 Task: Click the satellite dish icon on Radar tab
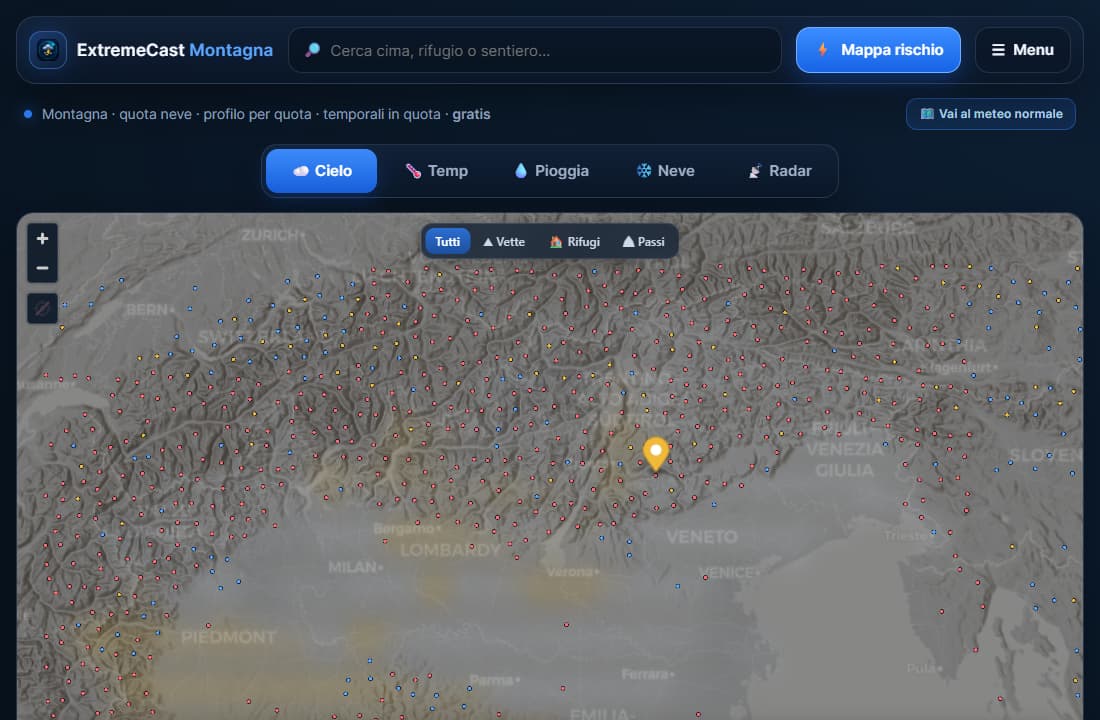click(x=755, y=171)
